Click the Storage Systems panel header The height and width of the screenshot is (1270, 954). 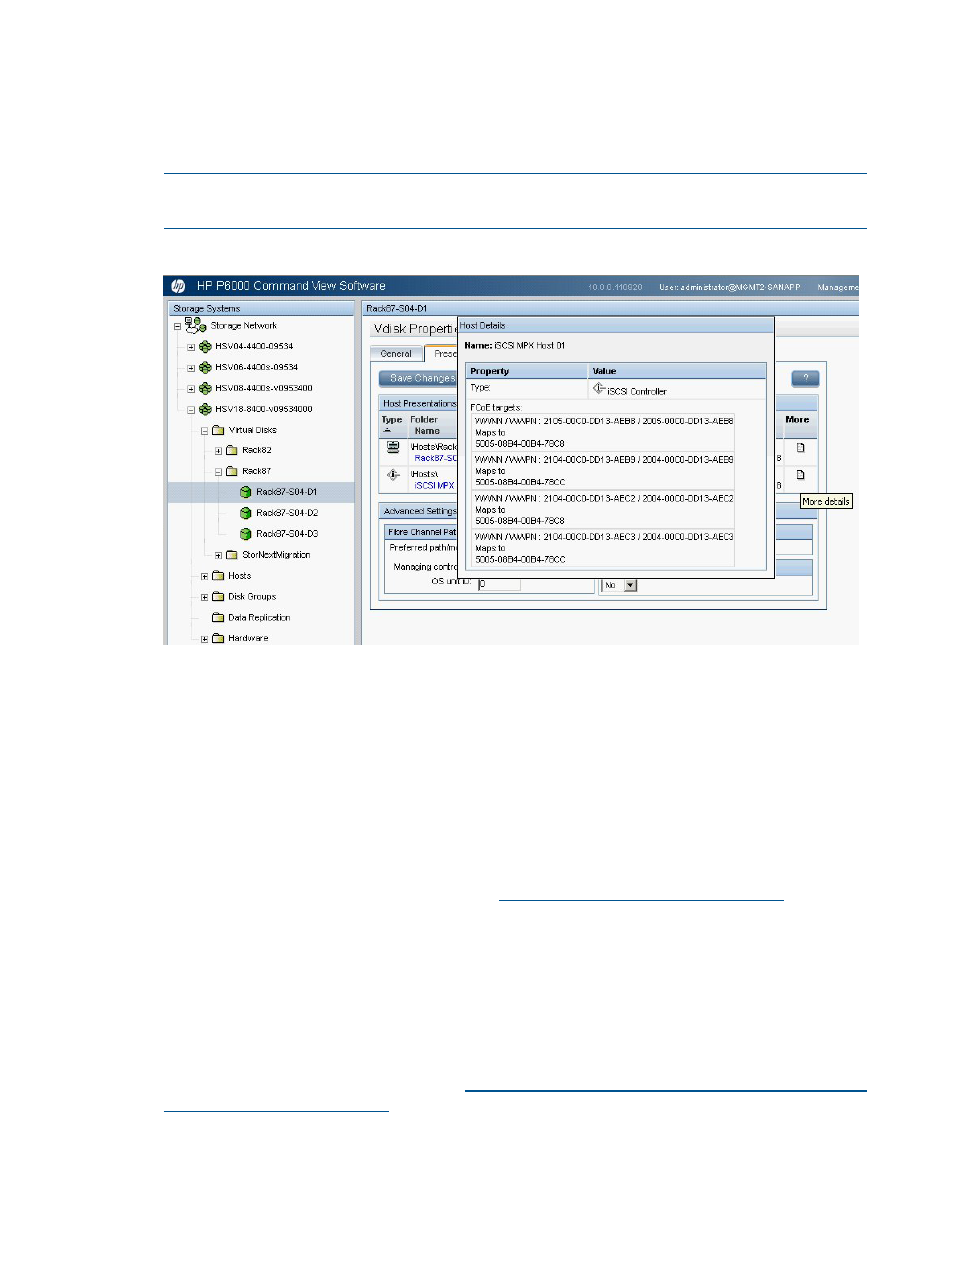(x=260, y=308)
